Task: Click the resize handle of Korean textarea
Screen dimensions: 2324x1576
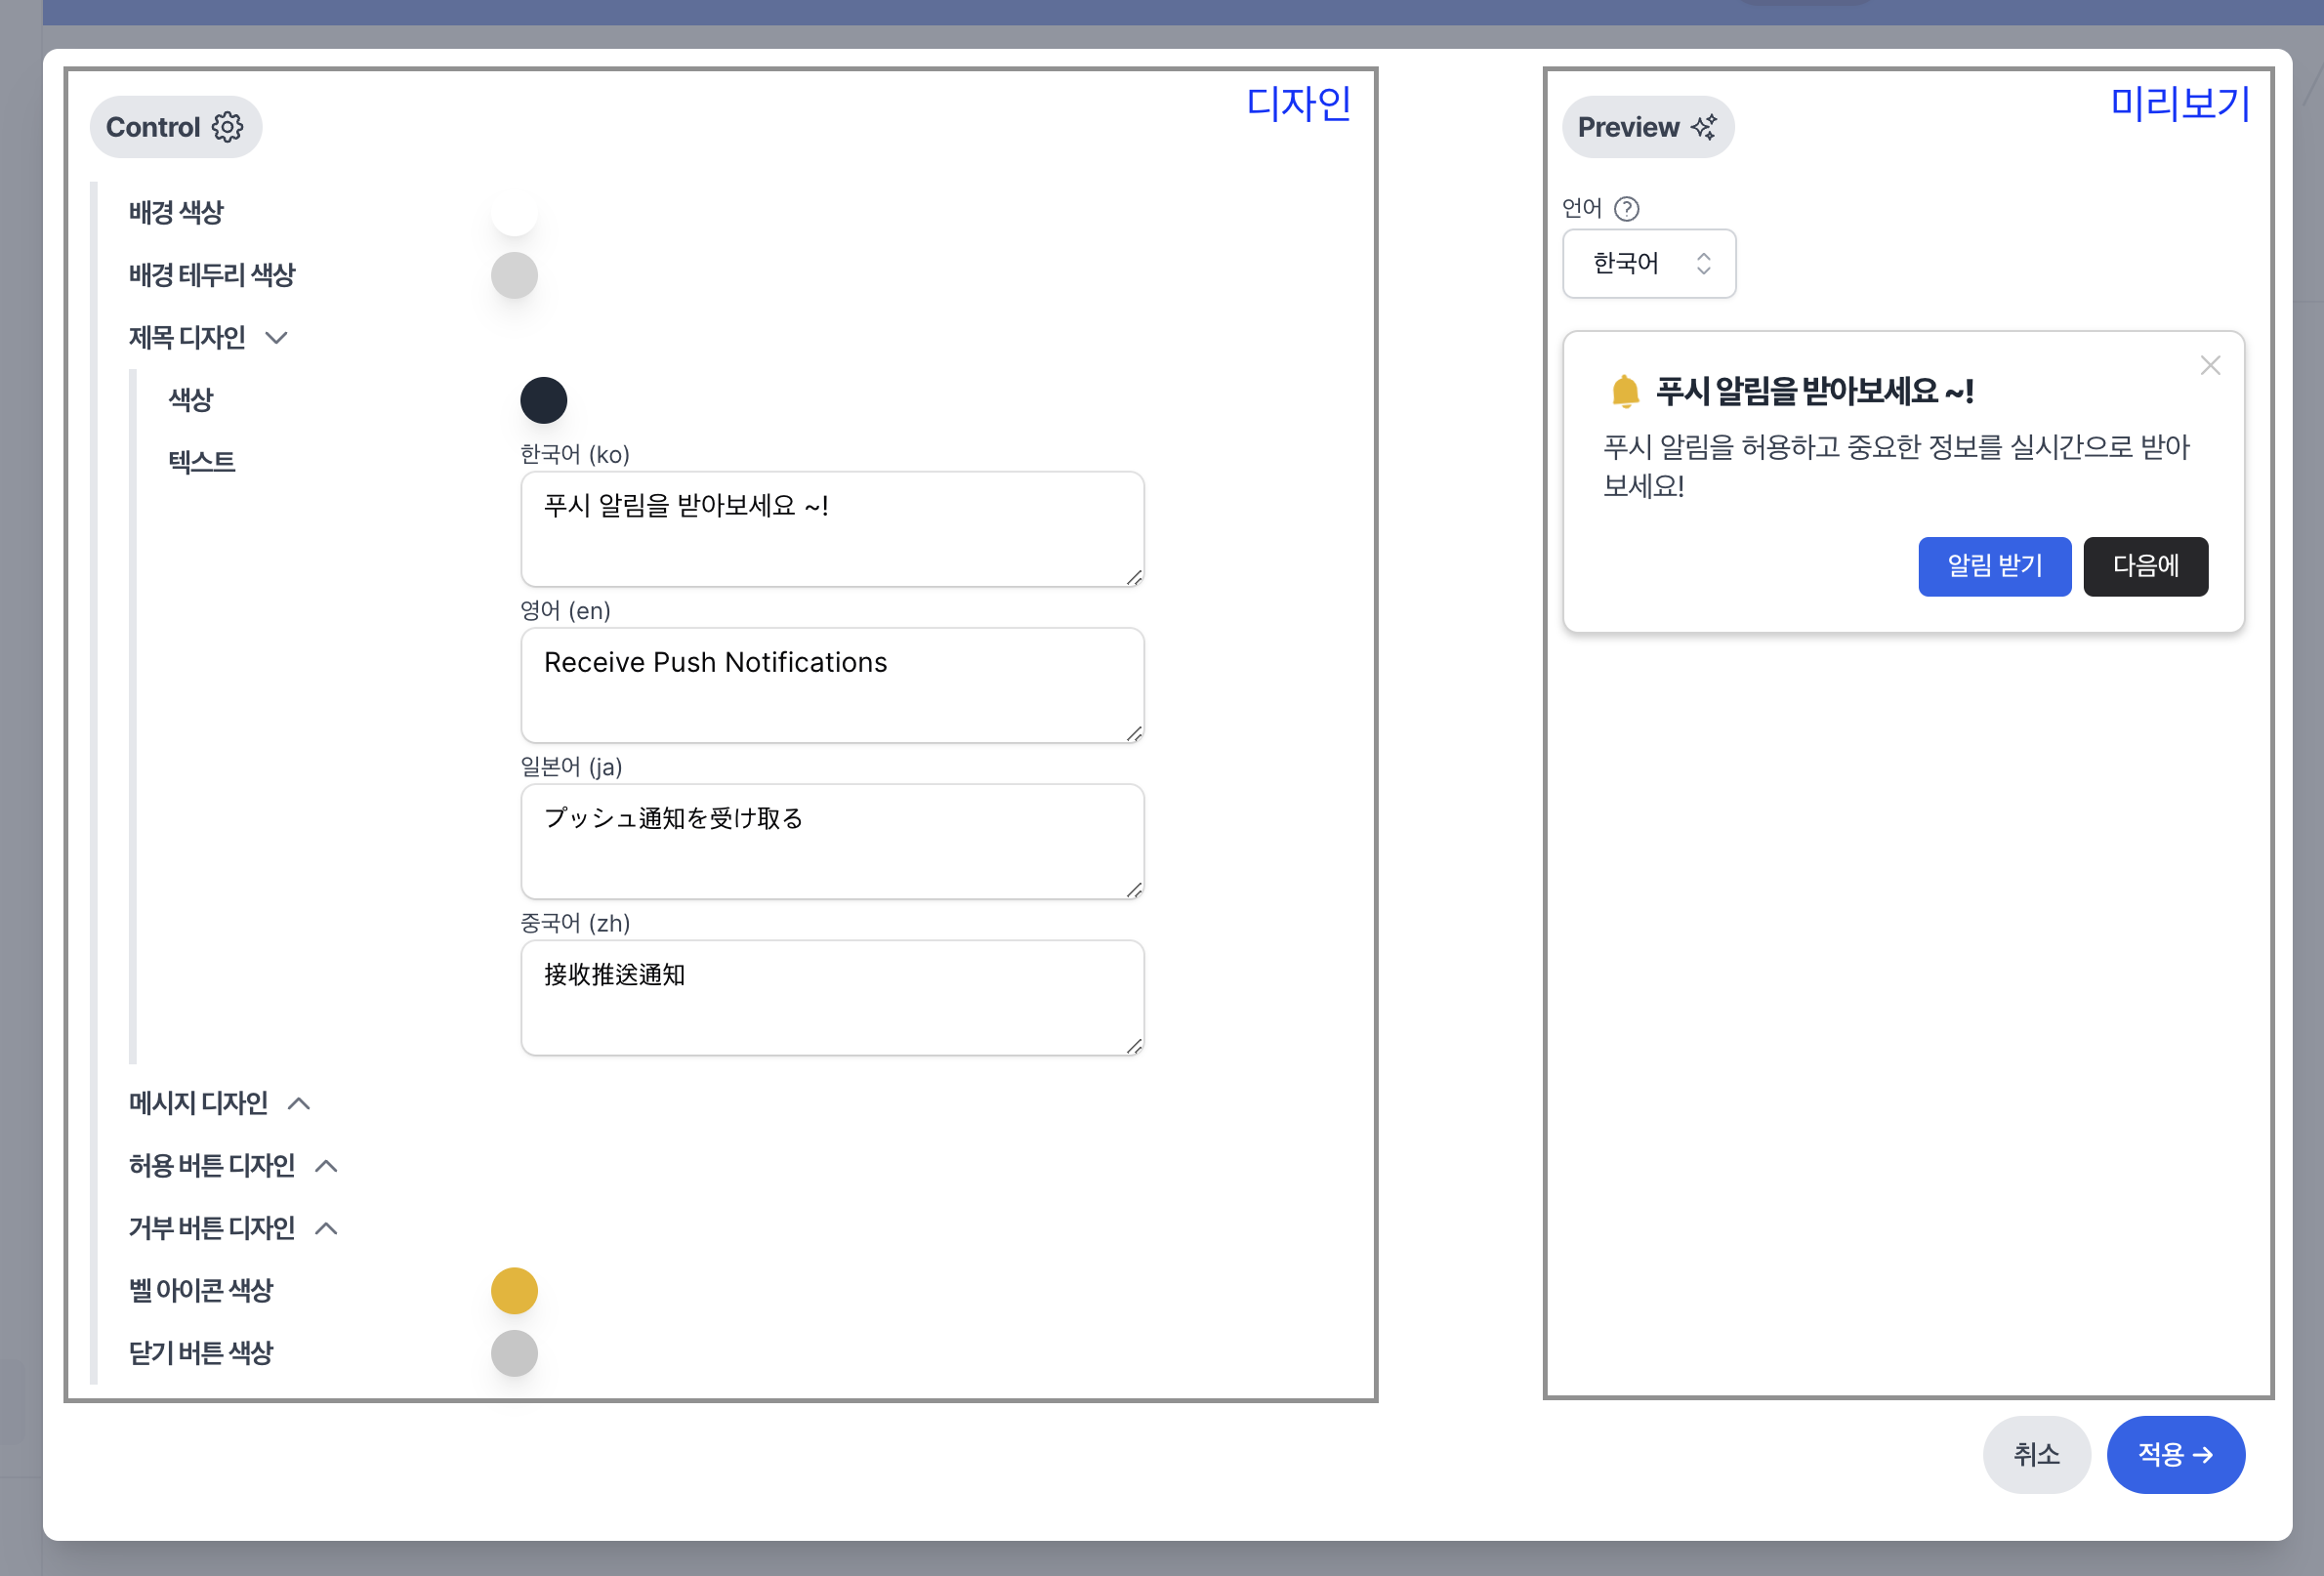Action: pyautogui.click(x=1134, y=577)
